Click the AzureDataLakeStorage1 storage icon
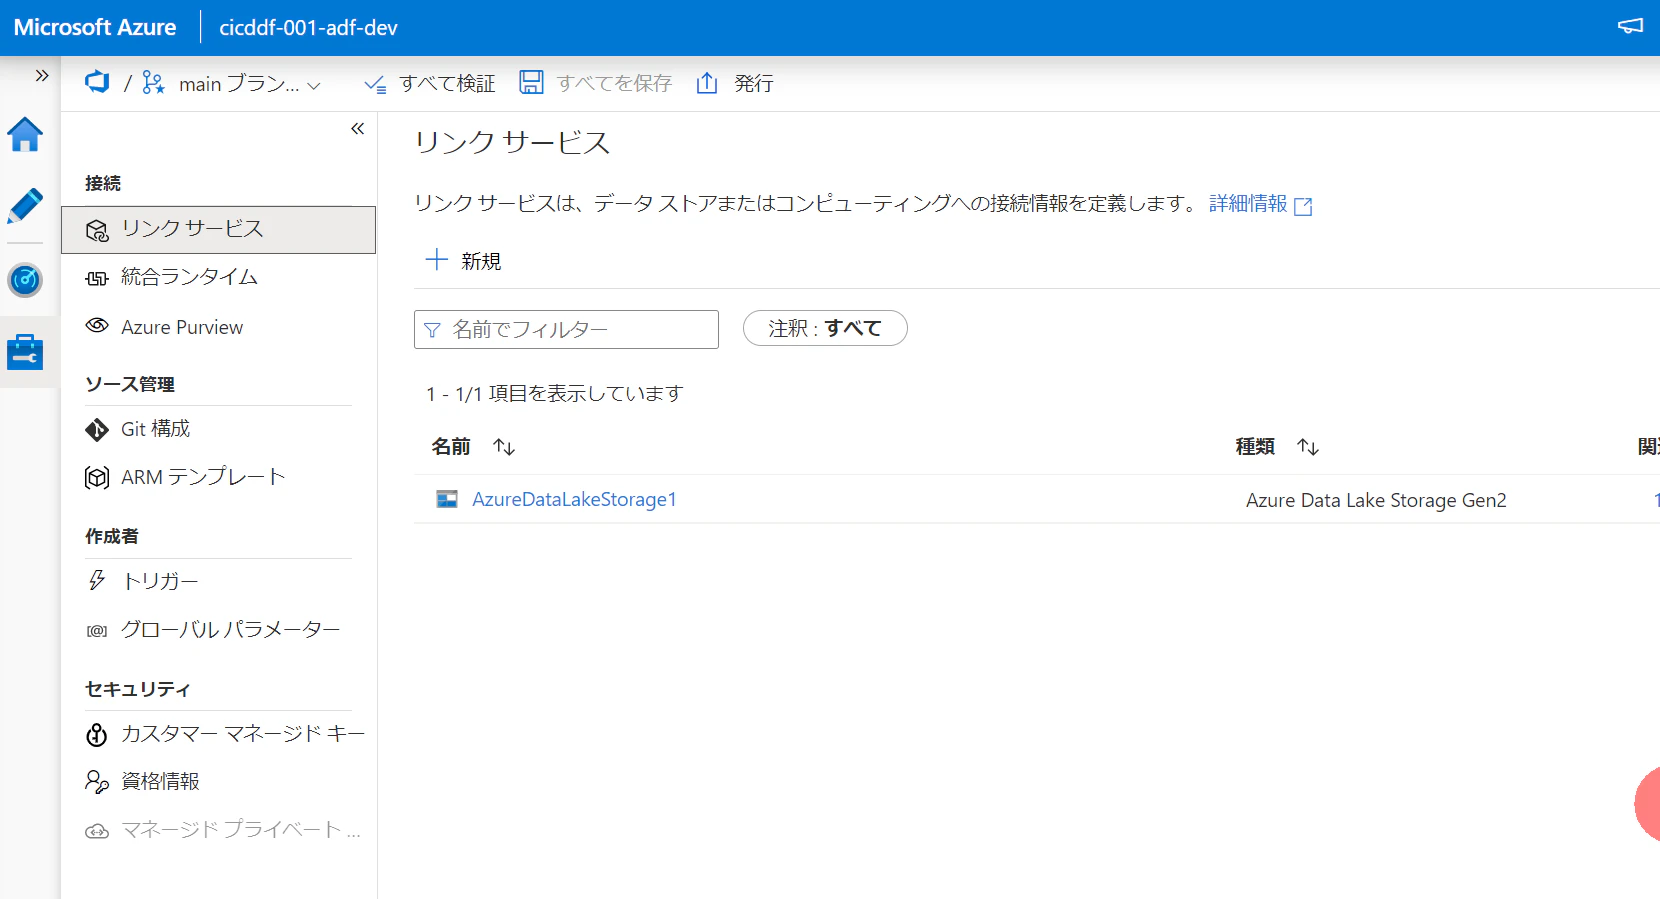1660x899 pixels. 447,499
